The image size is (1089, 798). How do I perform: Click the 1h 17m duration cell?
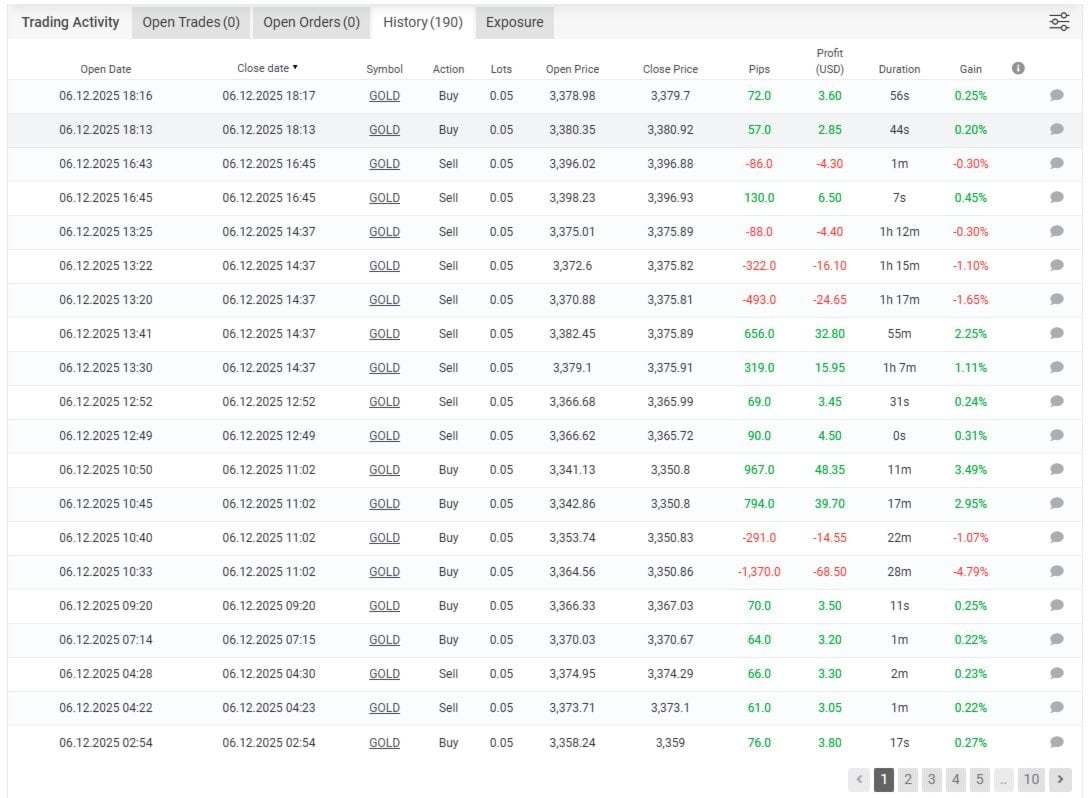point(899,299)
